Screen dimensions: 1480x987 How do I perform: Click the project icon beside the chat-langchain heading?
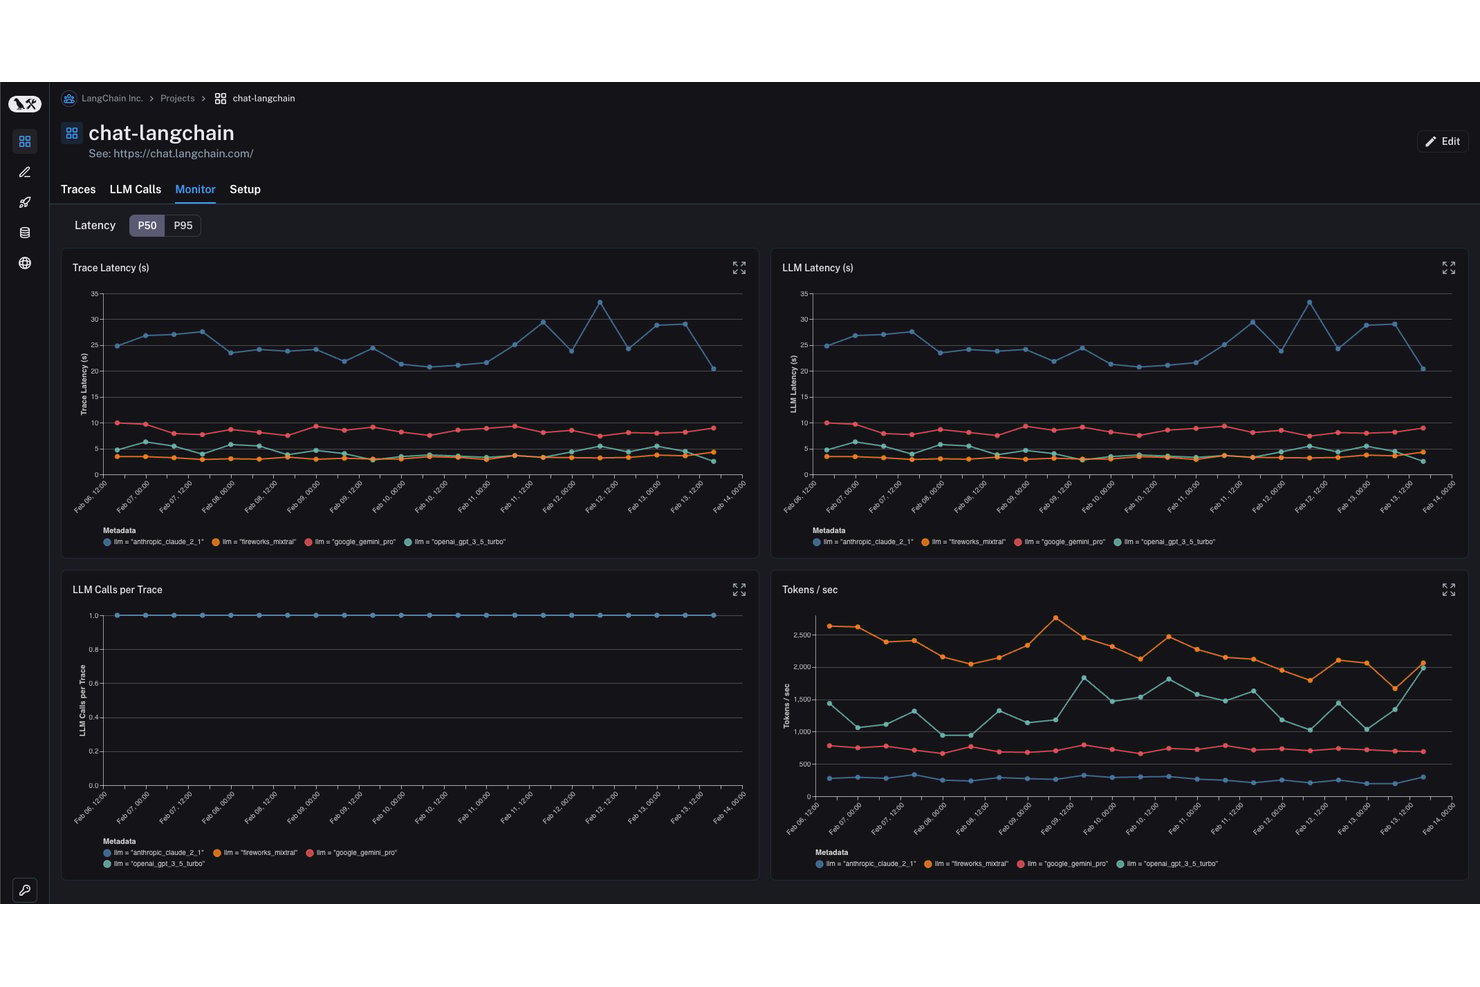click(72, 133)
